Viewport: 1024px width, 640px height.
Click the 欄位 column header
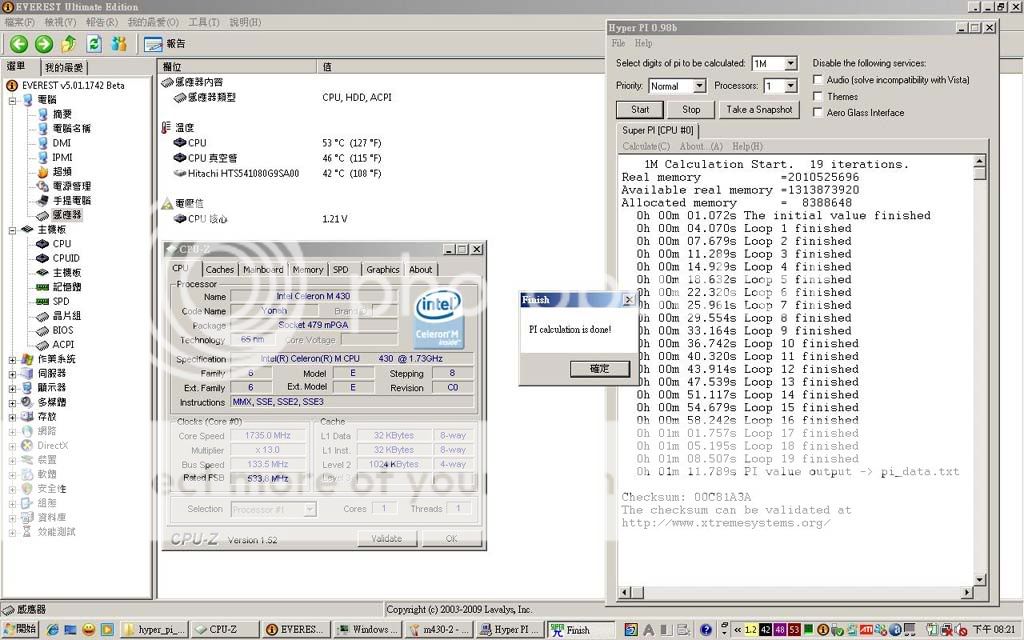pyautogui.click(x=238, y=67)
